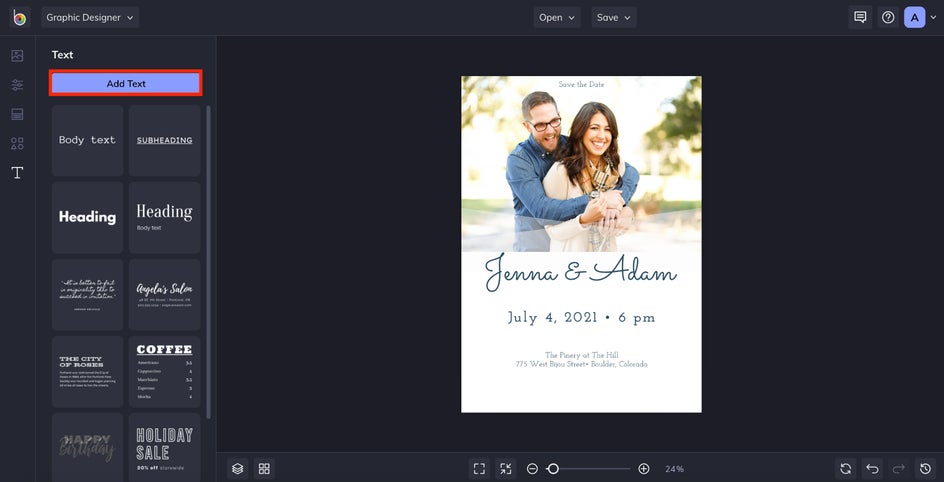Toggle the grid view icon
944x482 pixels.
(264, 469)
